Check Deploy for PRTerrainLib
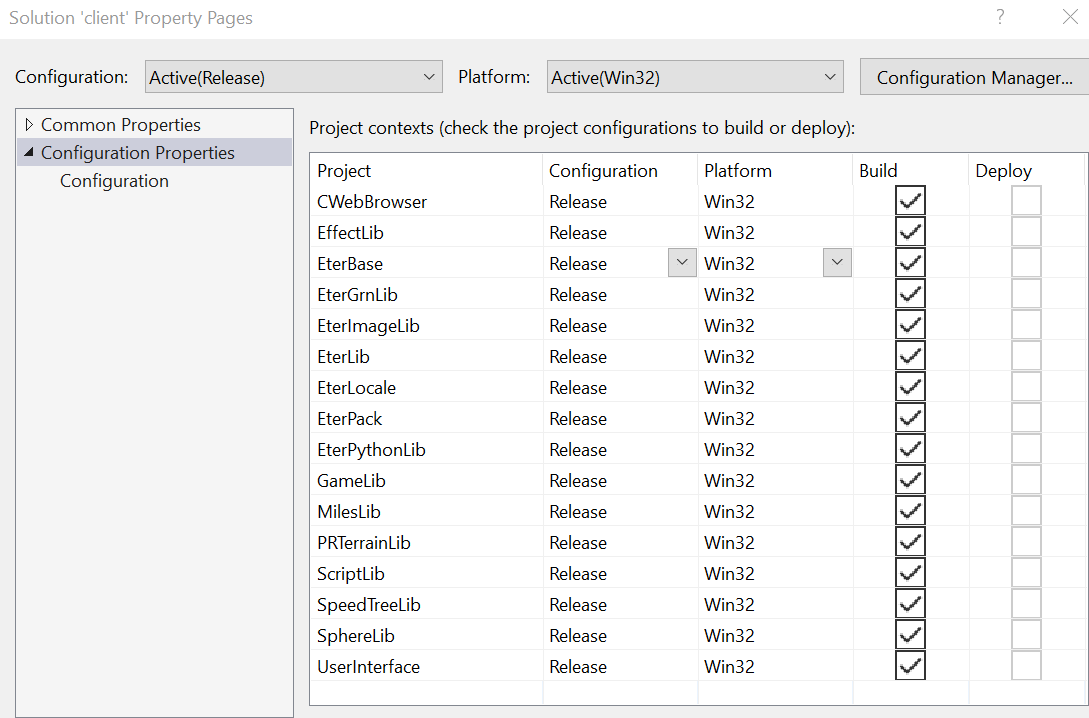The image size is (1089, 718). (1026, 542)
